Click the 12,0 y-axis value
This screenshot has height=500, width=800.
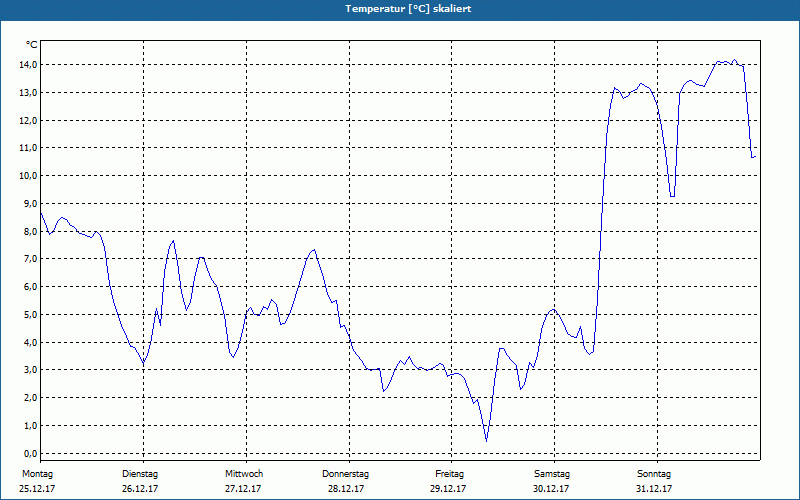coord(29,120)
